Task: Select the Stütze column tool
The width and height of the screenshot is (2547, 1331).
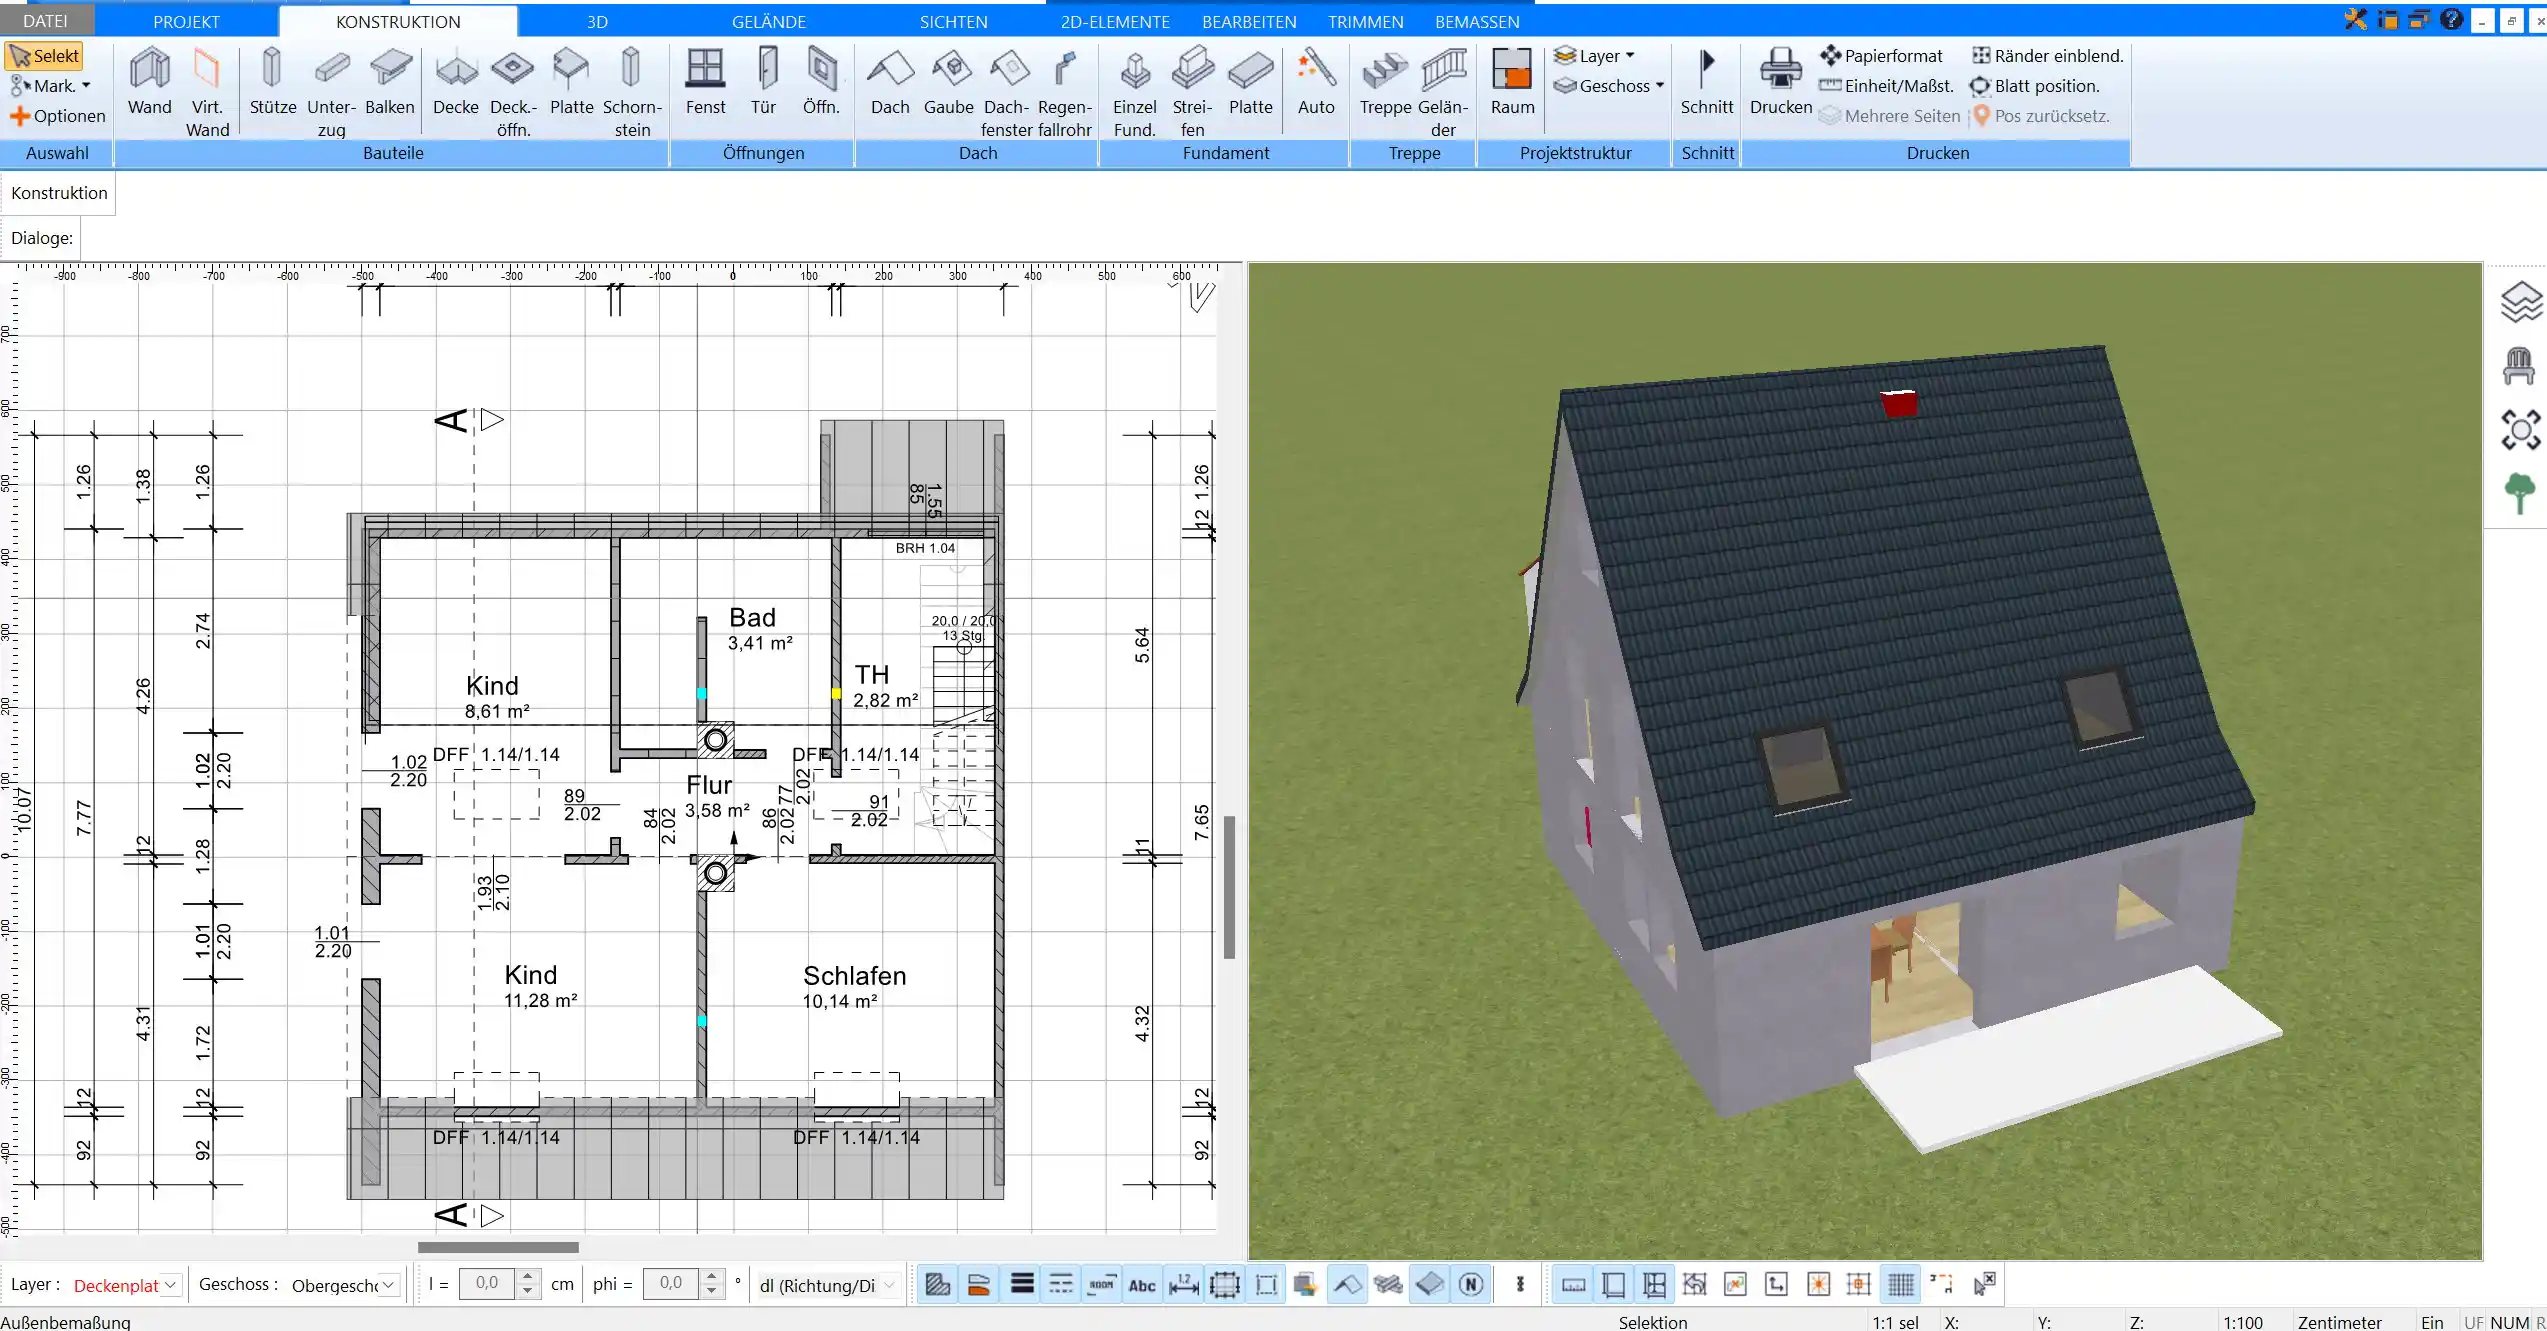Action: 272,82
